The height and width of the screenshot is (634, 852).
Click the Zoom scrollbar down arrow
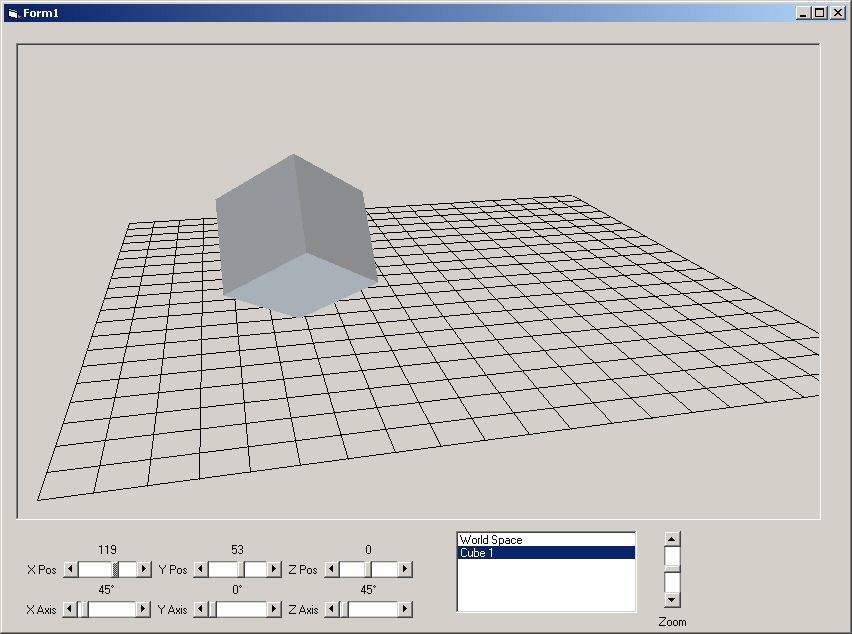(x=672, y=600)
